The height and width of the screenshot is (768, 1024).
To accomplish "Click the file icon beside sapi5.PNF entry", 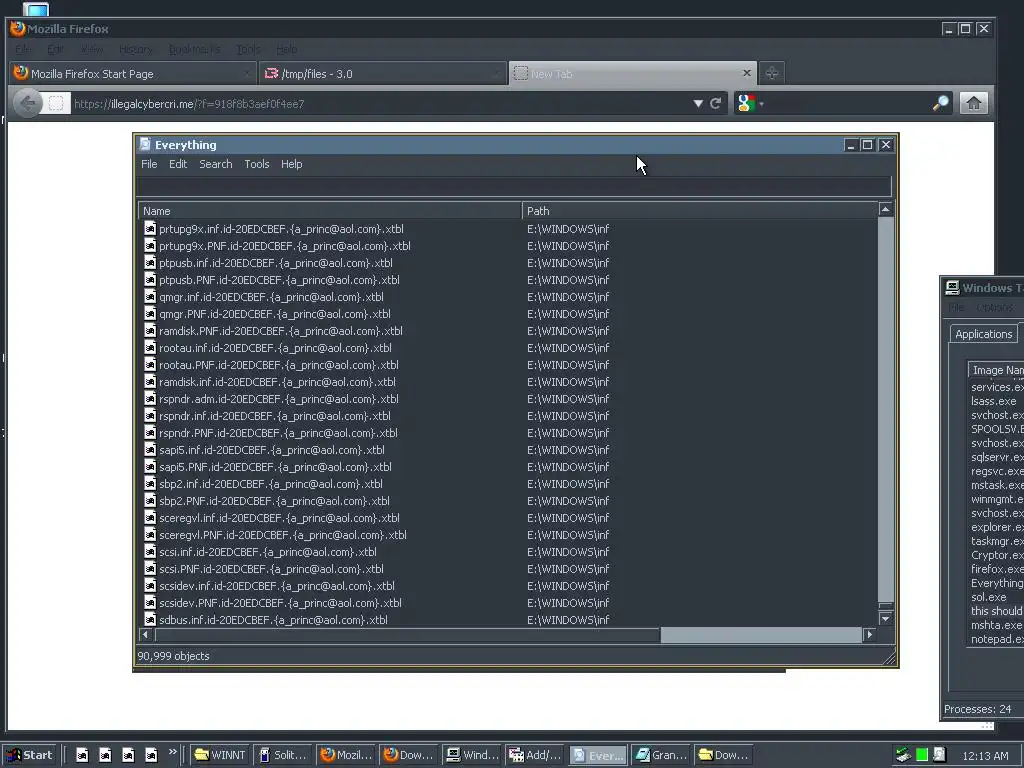I will tap(150, 466).
